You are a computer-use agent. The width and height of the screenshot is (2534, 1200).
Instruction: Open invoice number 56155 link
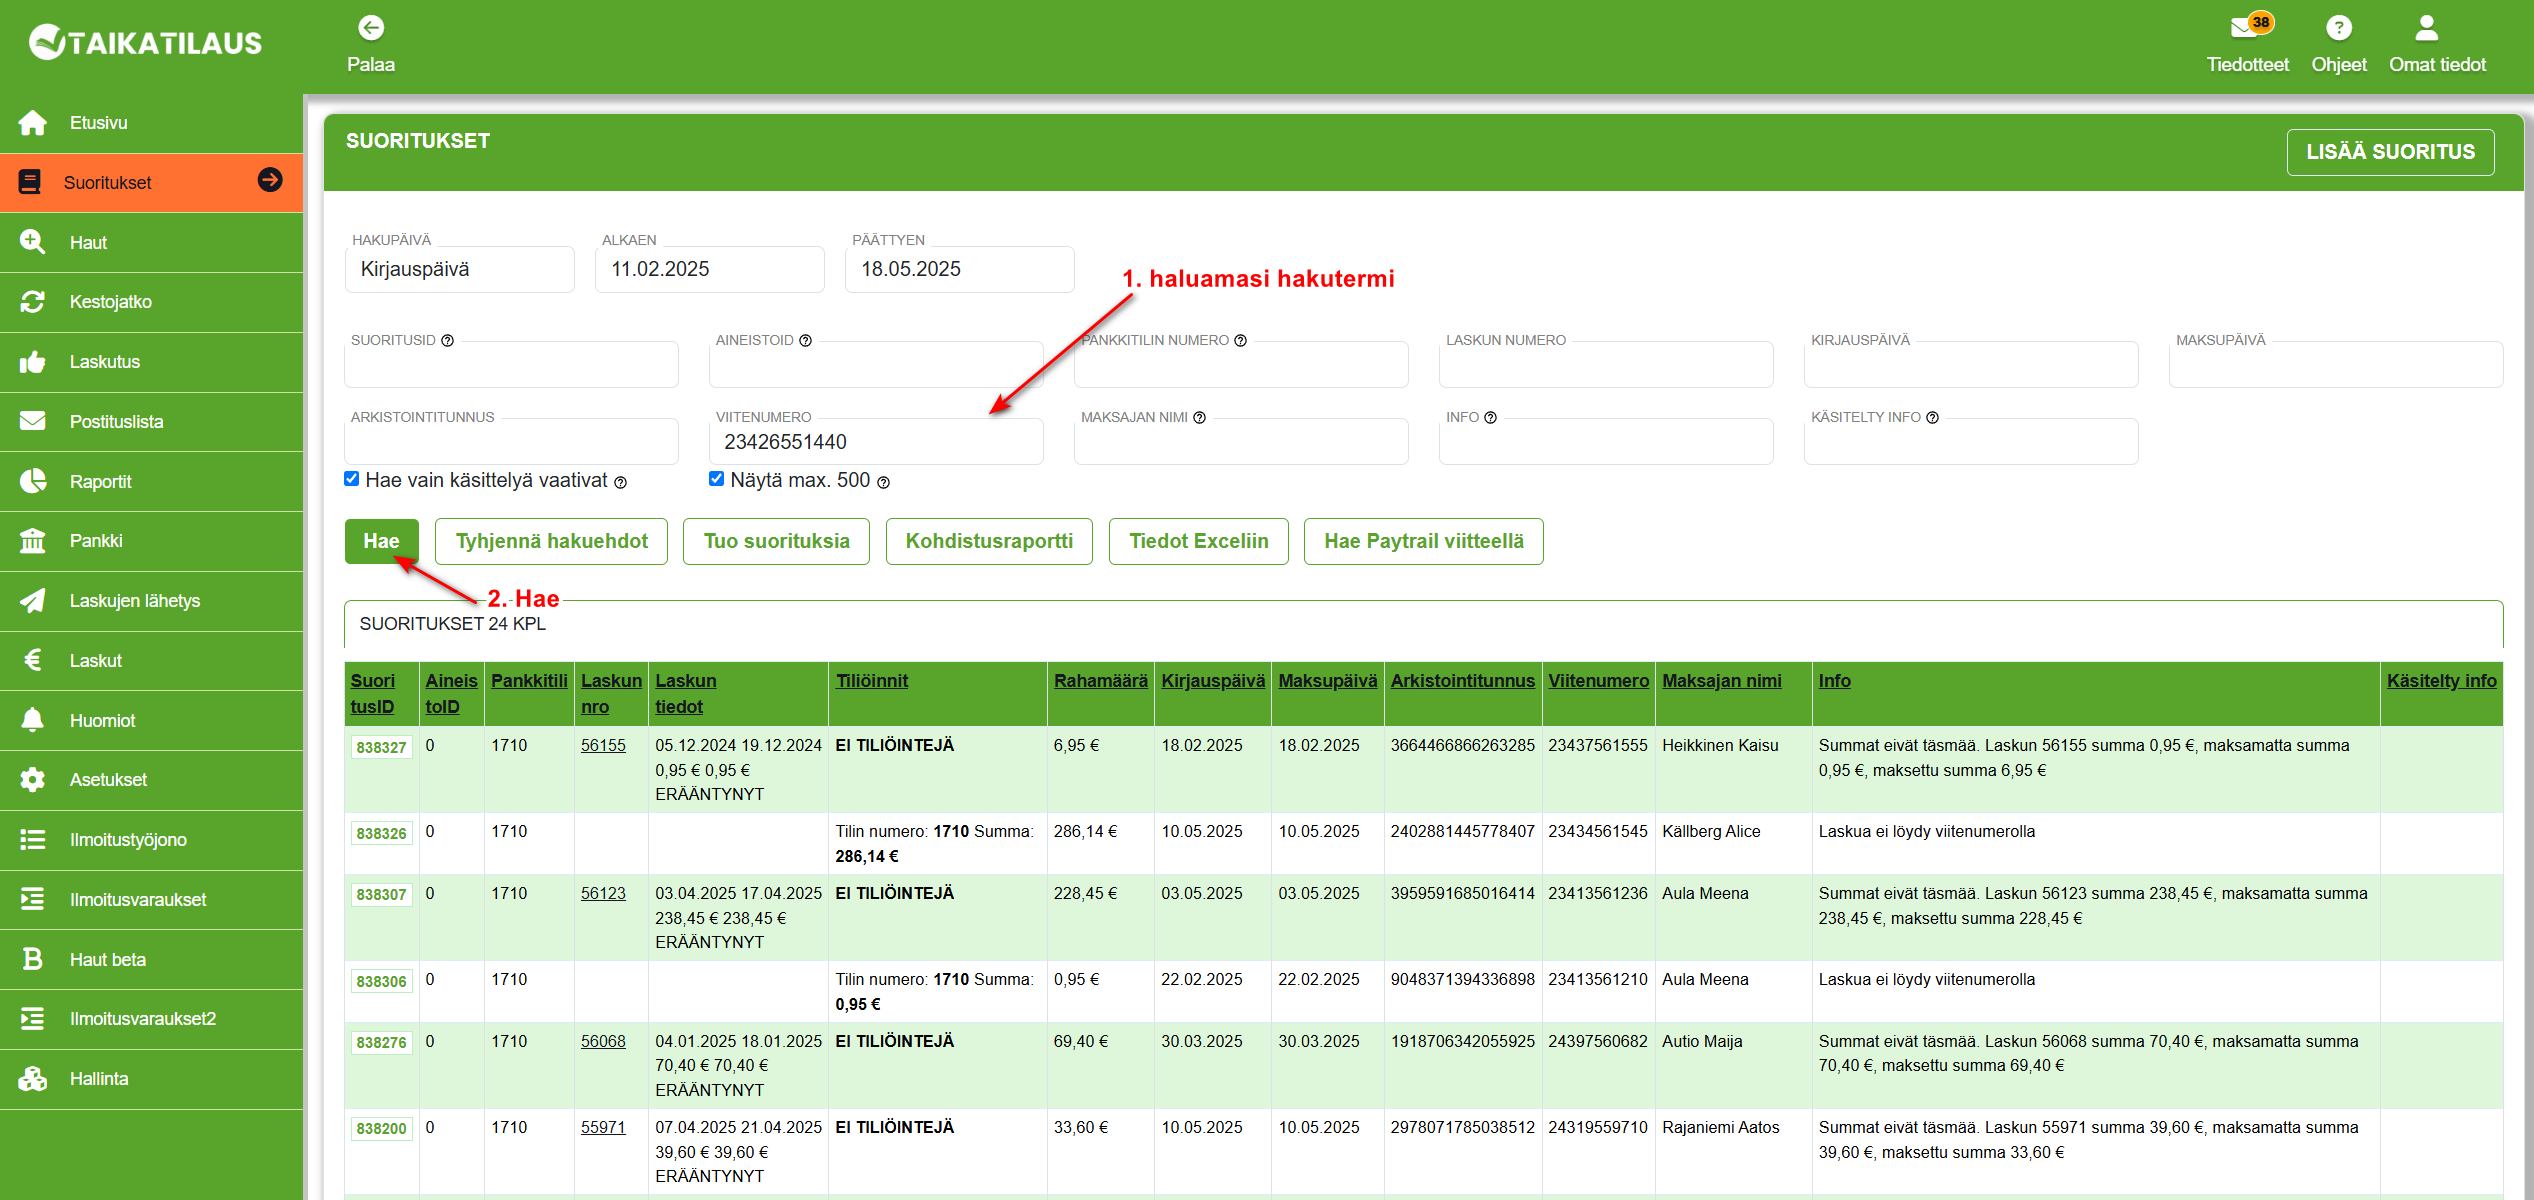pyautogui.click(x=603, y=746)
